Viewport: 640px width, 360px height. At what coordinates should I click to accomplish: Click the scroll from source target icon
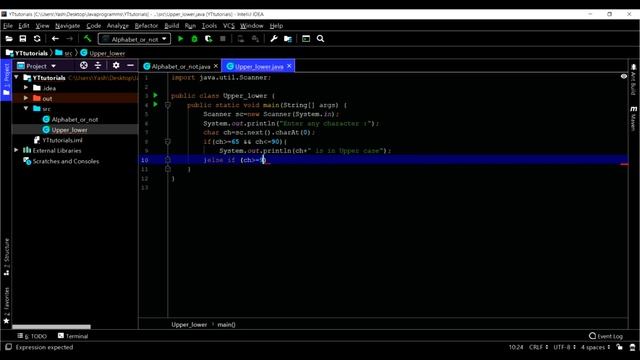tap(84, 65)
